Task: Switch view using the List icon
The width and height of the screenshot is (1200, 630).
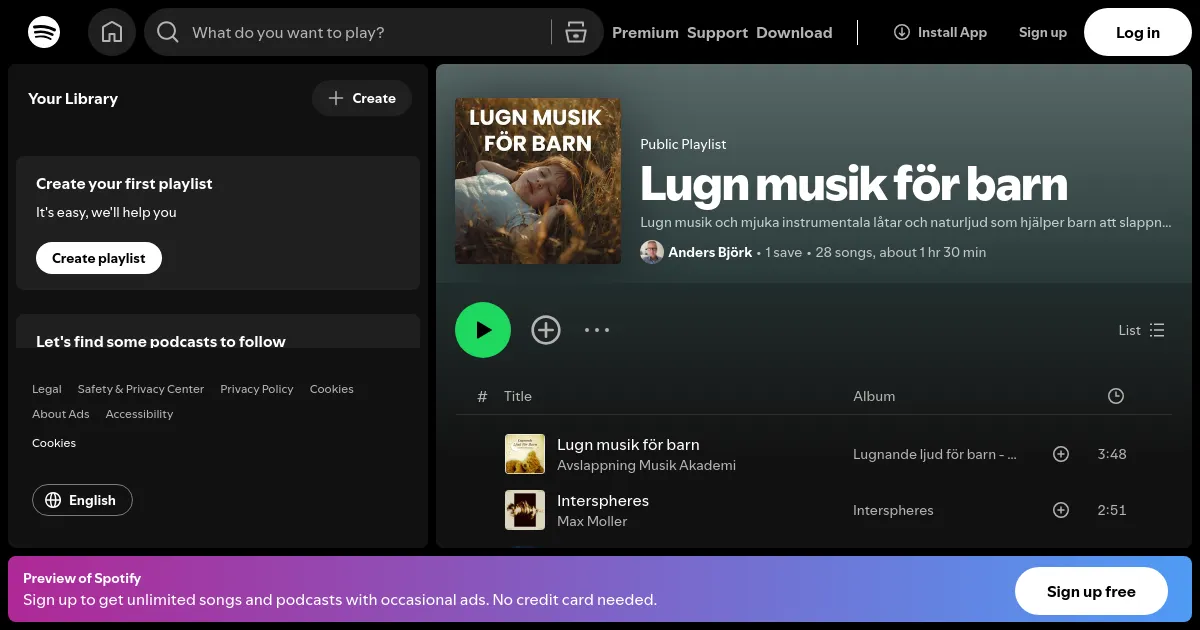Action: tap(1157, 330)
